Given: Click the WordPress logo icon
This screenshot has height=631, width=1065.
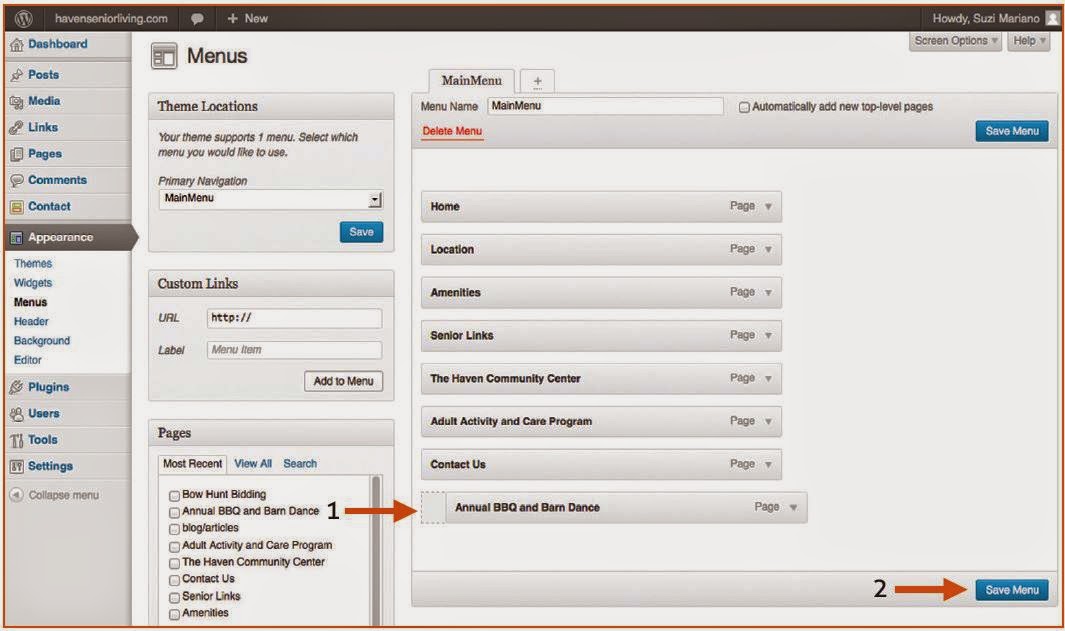Looking at the screenshot, I should coord(23,18).
